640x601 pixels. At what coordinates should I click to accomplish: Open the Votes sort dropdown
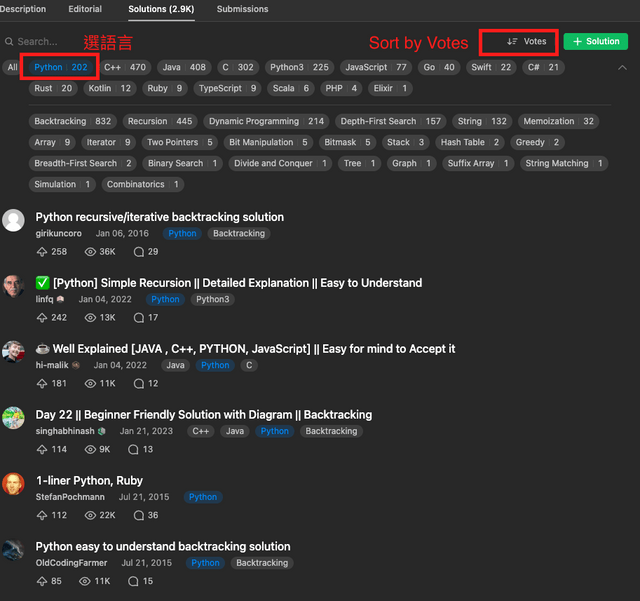coord(527,41)
